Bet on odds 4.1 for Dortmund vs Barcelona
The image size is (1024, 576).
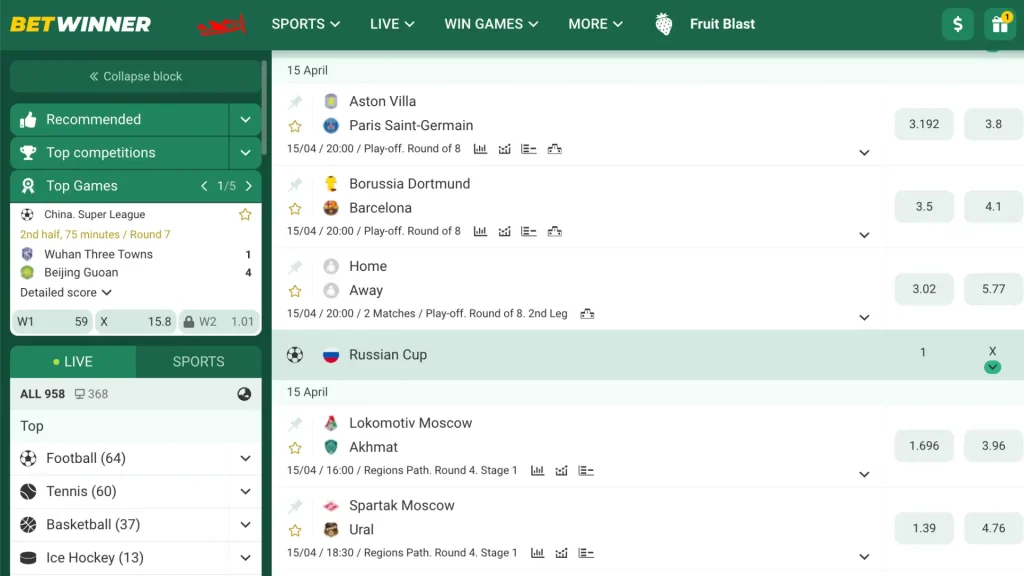[x=993, y=206]
